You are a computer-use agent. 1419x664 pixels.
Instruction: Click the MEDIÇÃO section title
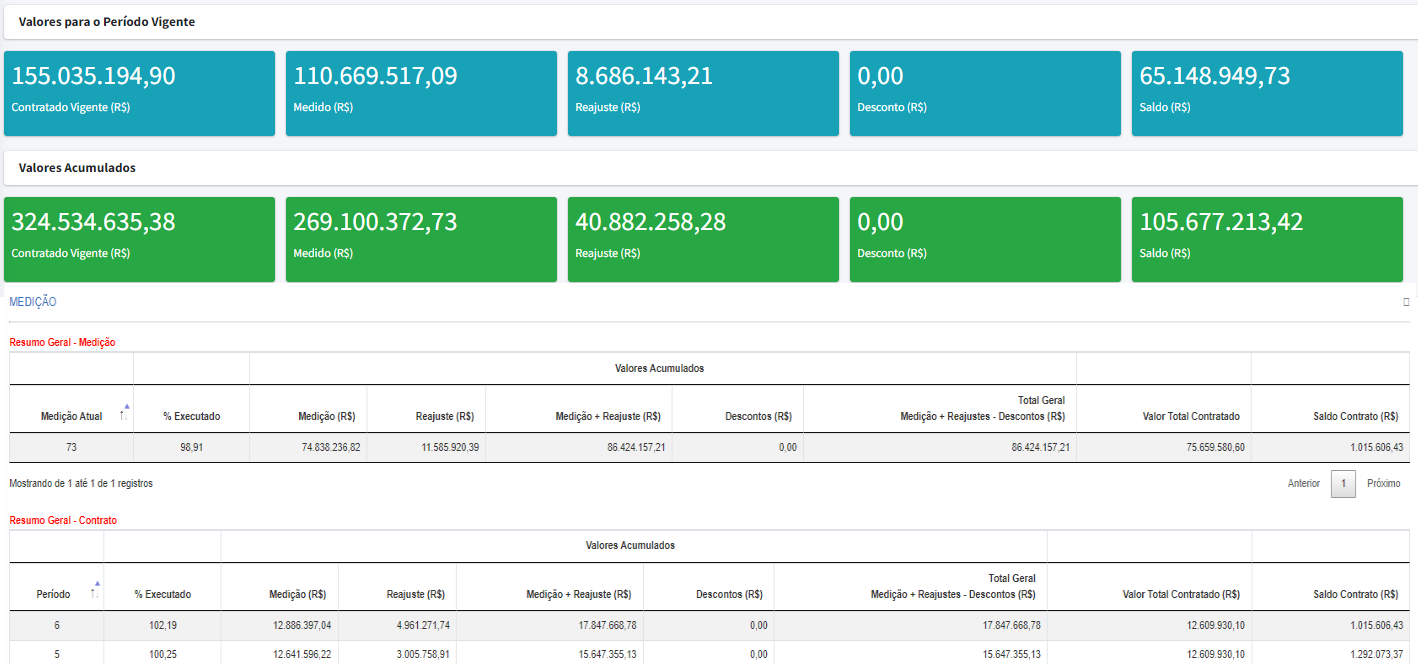pyautogui.click(x=33, y=302)
